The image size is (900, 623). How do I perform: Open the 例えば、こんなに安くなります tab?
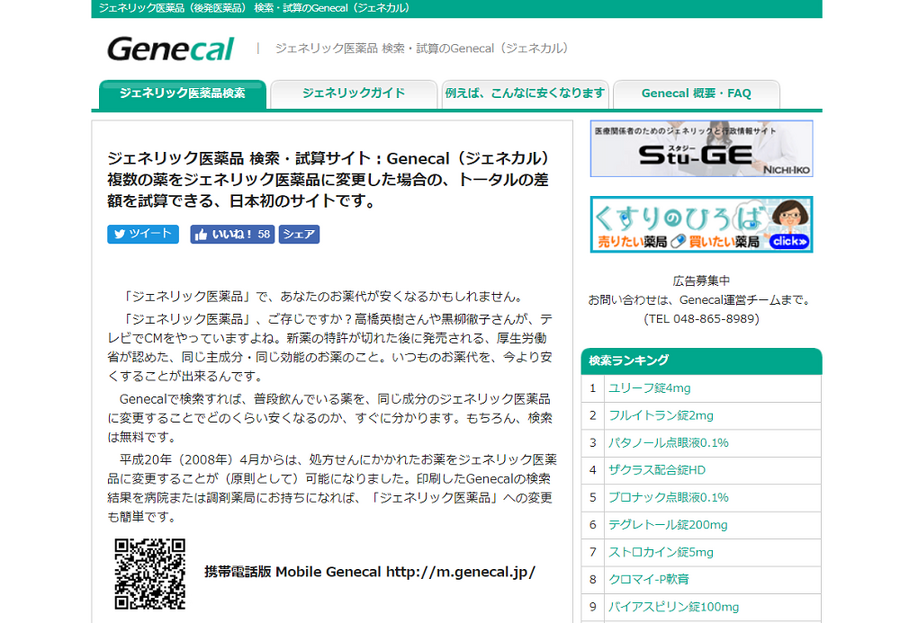(525, 94)
